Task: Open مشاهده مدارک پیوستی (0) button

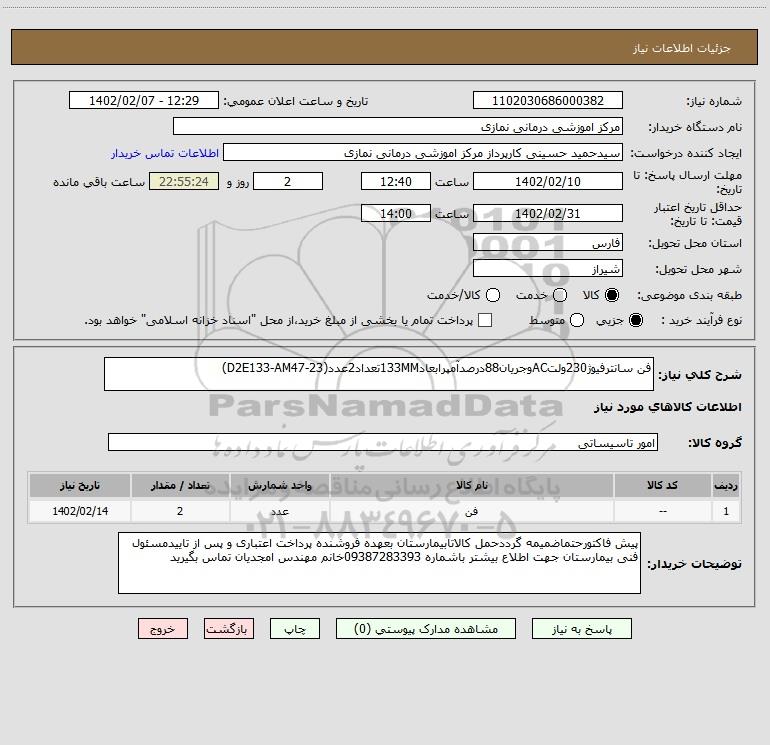Action: coord(429,629)
